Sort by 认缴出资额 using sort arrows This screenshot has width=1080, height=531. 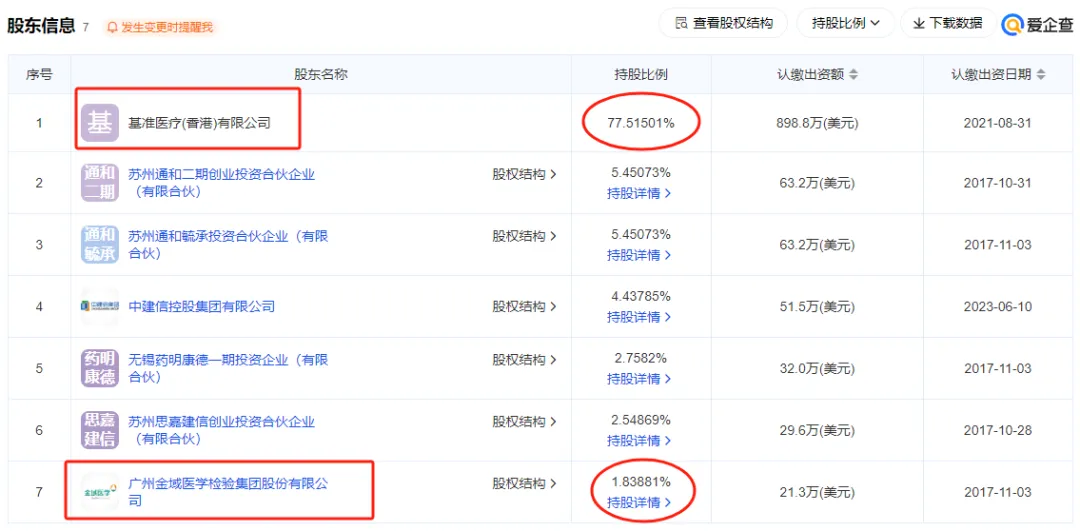(x=853, y=74)
